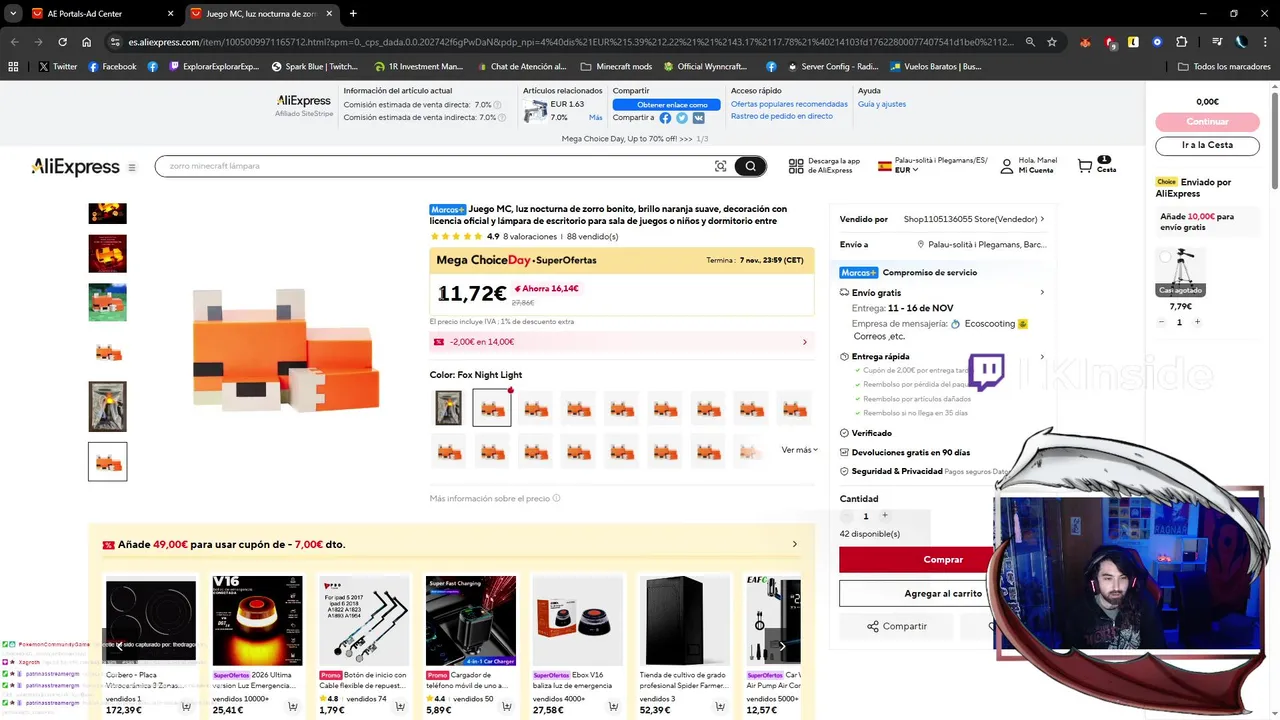Share the affiliate link via Facebook icon
The width and height of the screenshot is (1280, 720).
pos(665,118)
